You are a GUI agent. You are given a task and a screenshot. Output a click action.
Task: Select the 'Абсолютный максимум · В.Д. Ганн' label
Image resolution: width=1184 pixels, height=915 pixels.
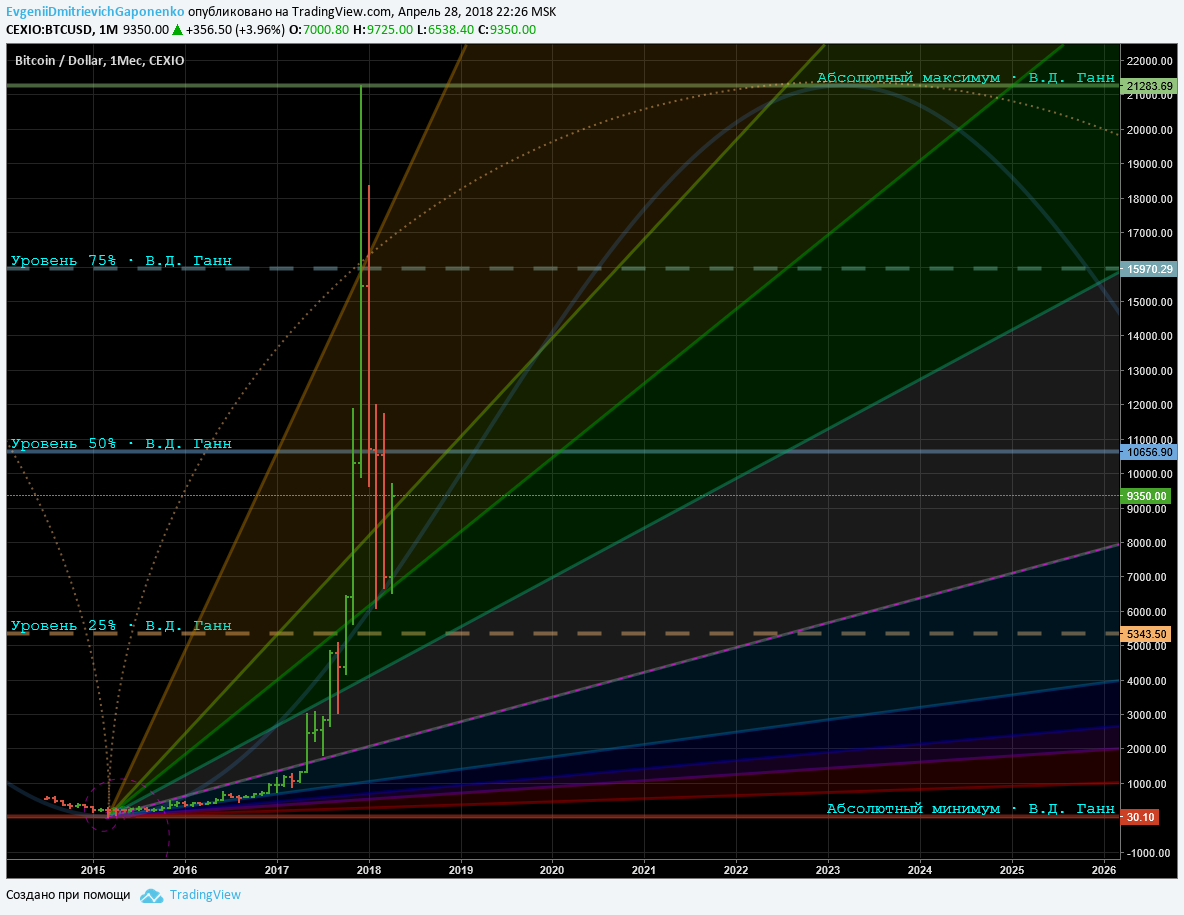tap(966, 77)
